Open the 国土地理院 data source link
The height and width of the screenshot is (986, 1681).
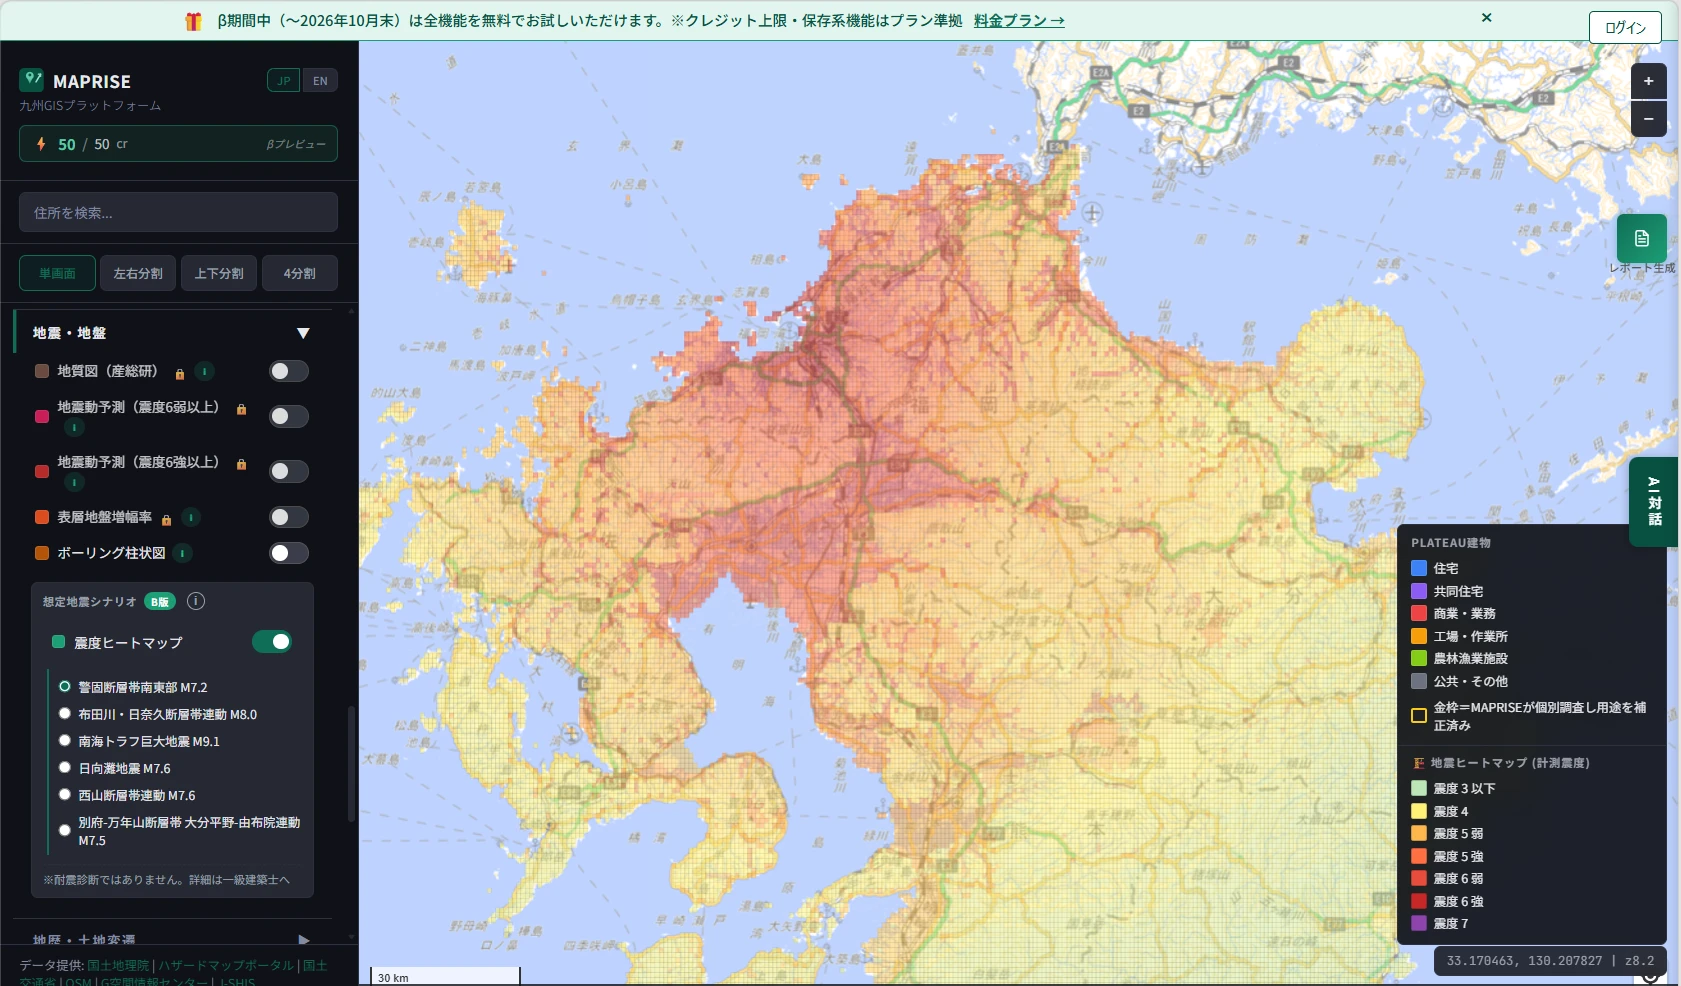pyautogui.click(x=118, y=965)
